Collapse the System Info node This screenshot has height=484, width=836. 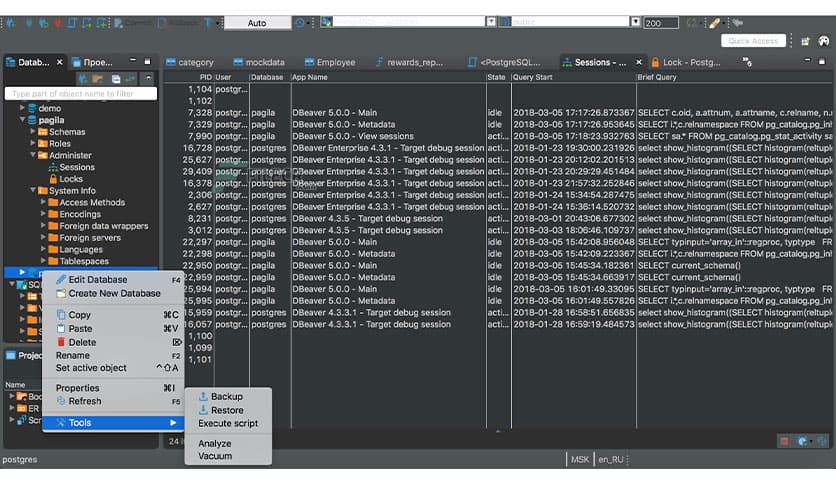(x=33, y=190)
